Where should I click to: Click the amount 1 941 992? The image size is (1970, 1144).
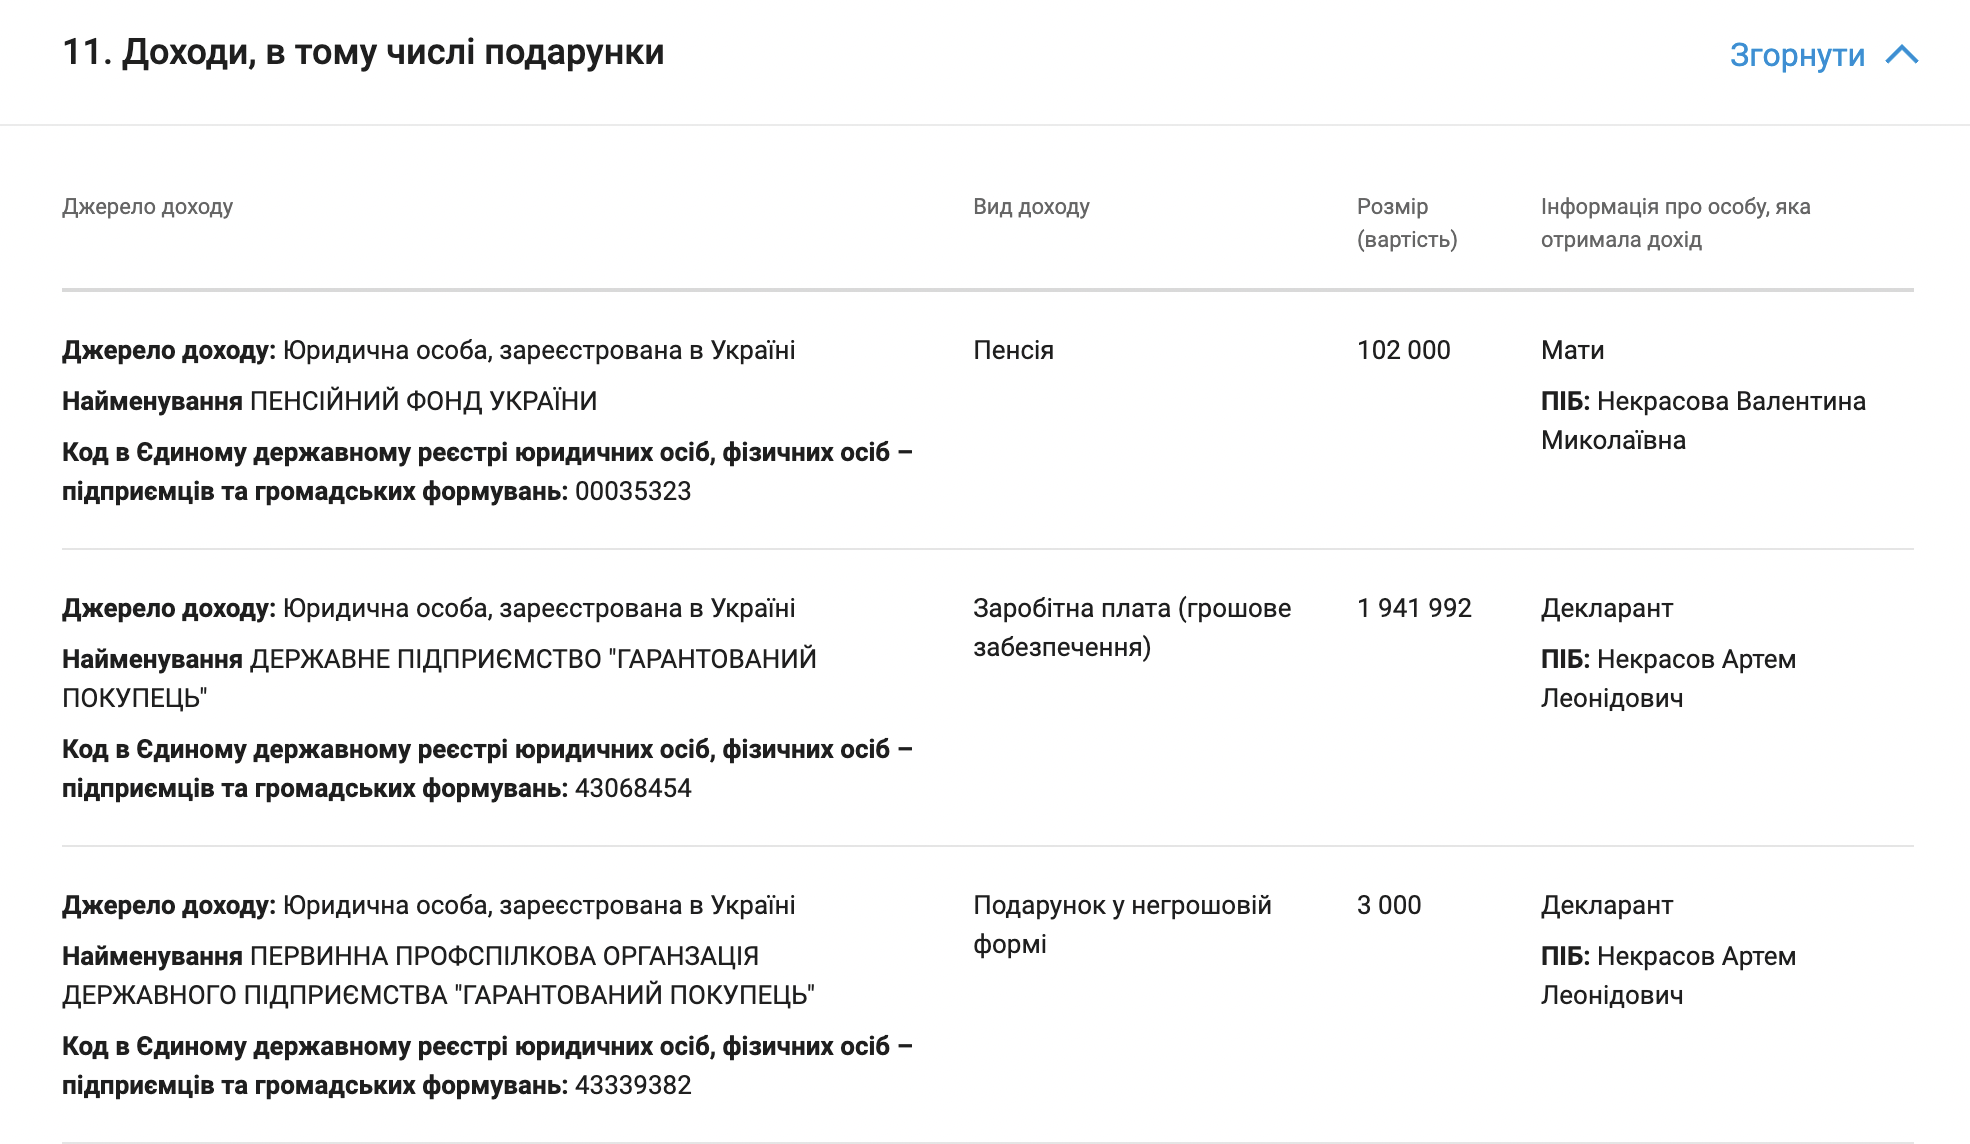click(x=1414, y=608)
